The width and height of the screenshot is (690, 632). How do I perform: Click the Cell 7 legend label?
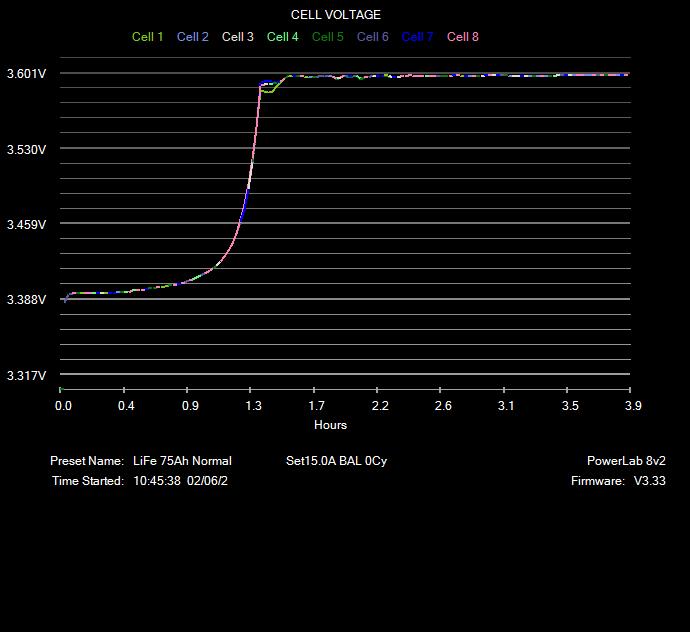point(418,37)
